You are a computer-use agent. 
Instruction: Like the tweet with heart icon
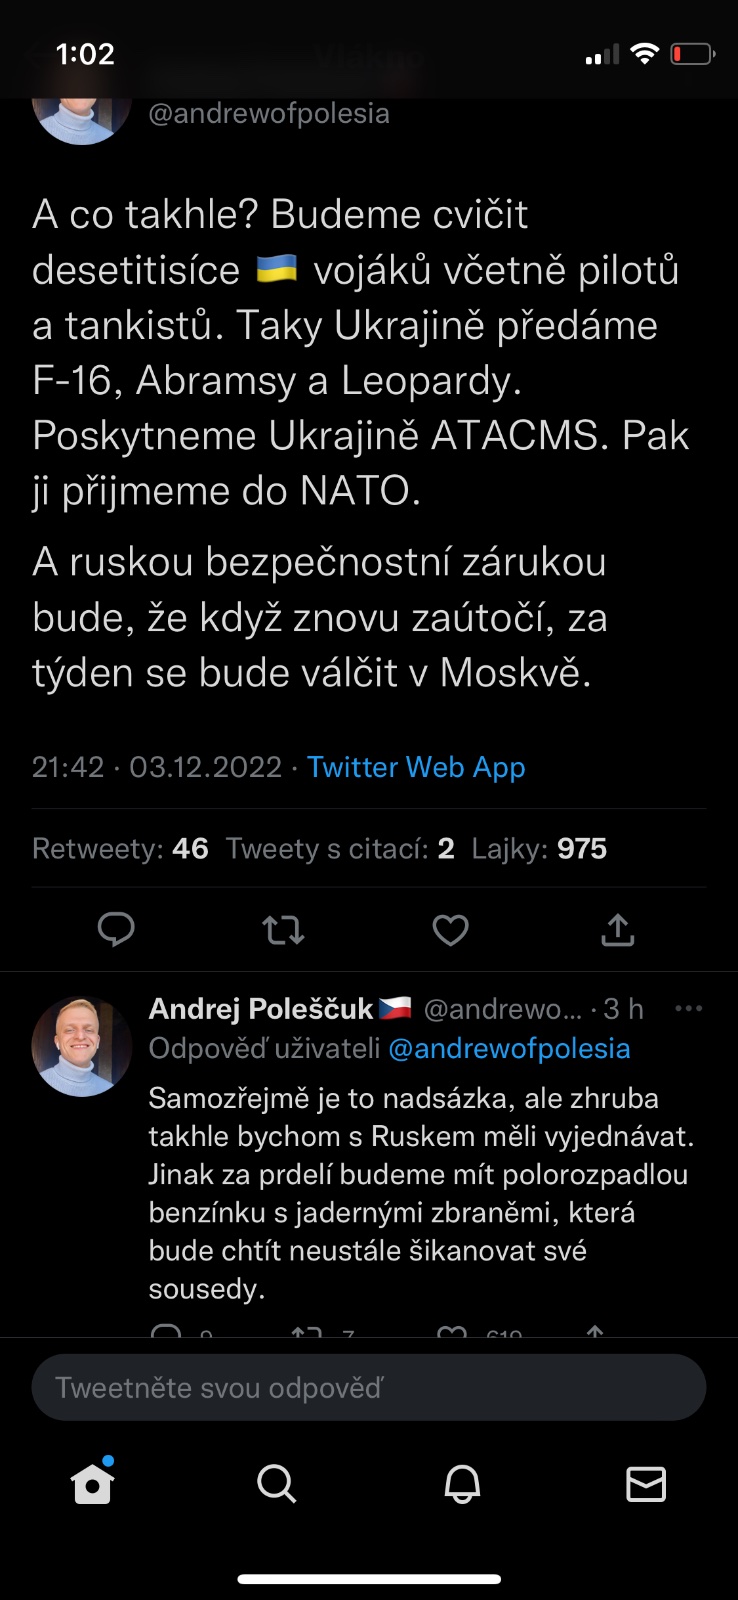tap(450, 930)
